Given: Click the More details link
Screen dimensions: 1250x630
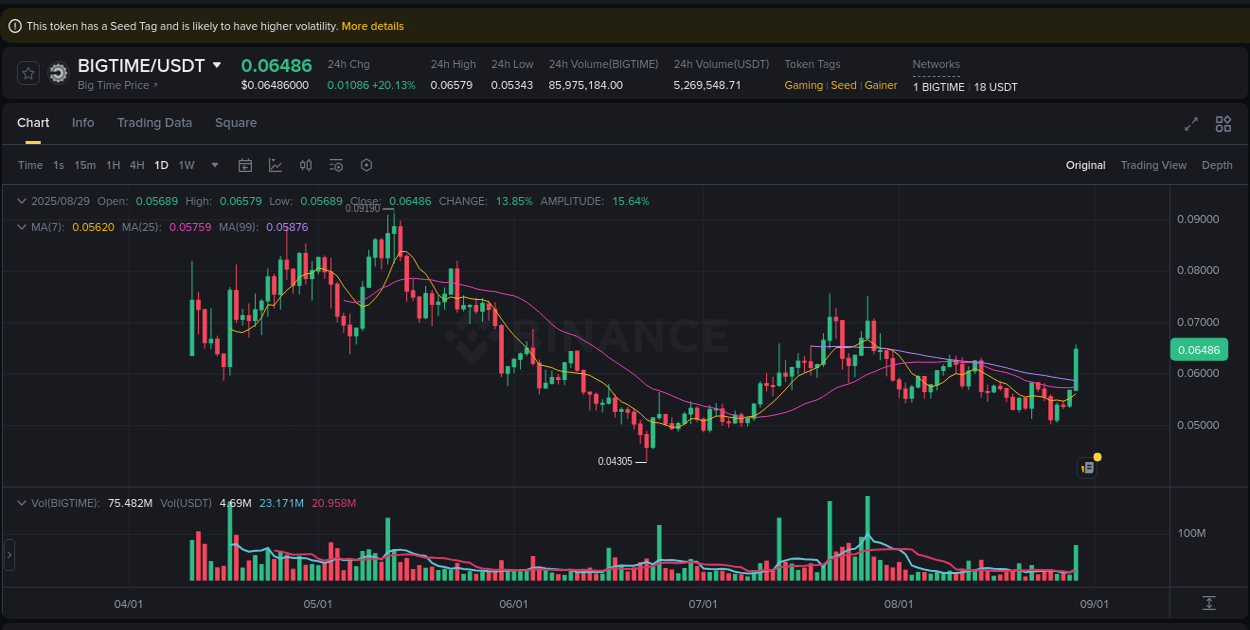Looking at the screenshot, I should [x=372, y=25].
